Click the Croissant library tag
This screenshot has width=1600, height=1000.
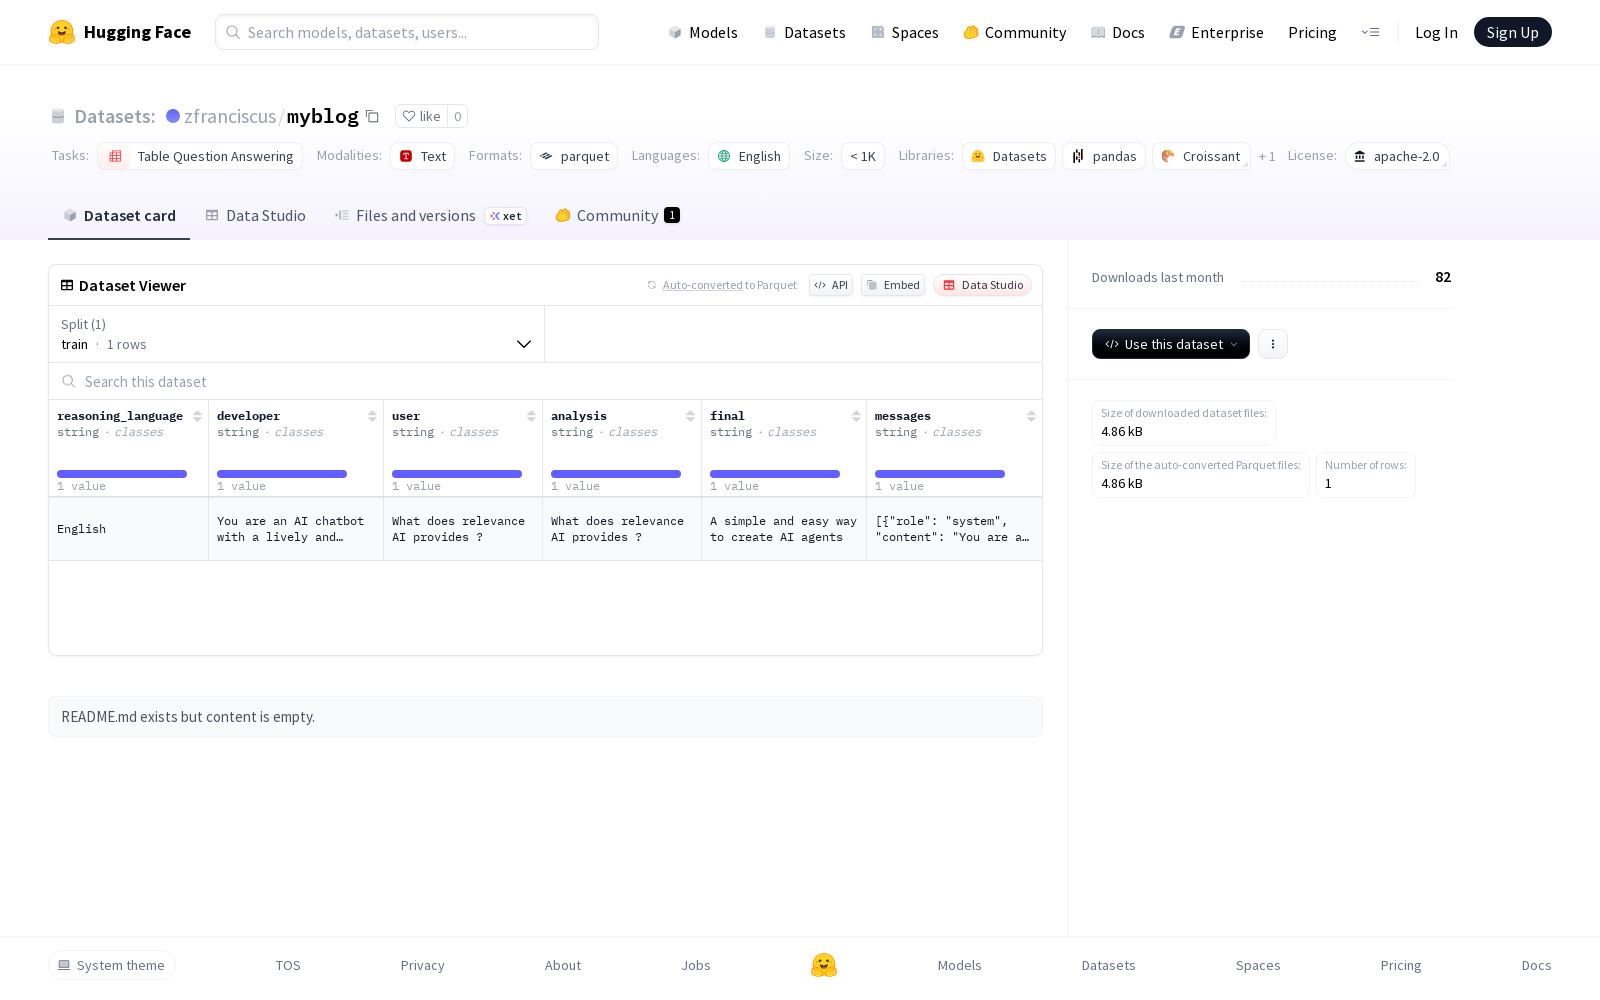click(x=1201, y=156)
